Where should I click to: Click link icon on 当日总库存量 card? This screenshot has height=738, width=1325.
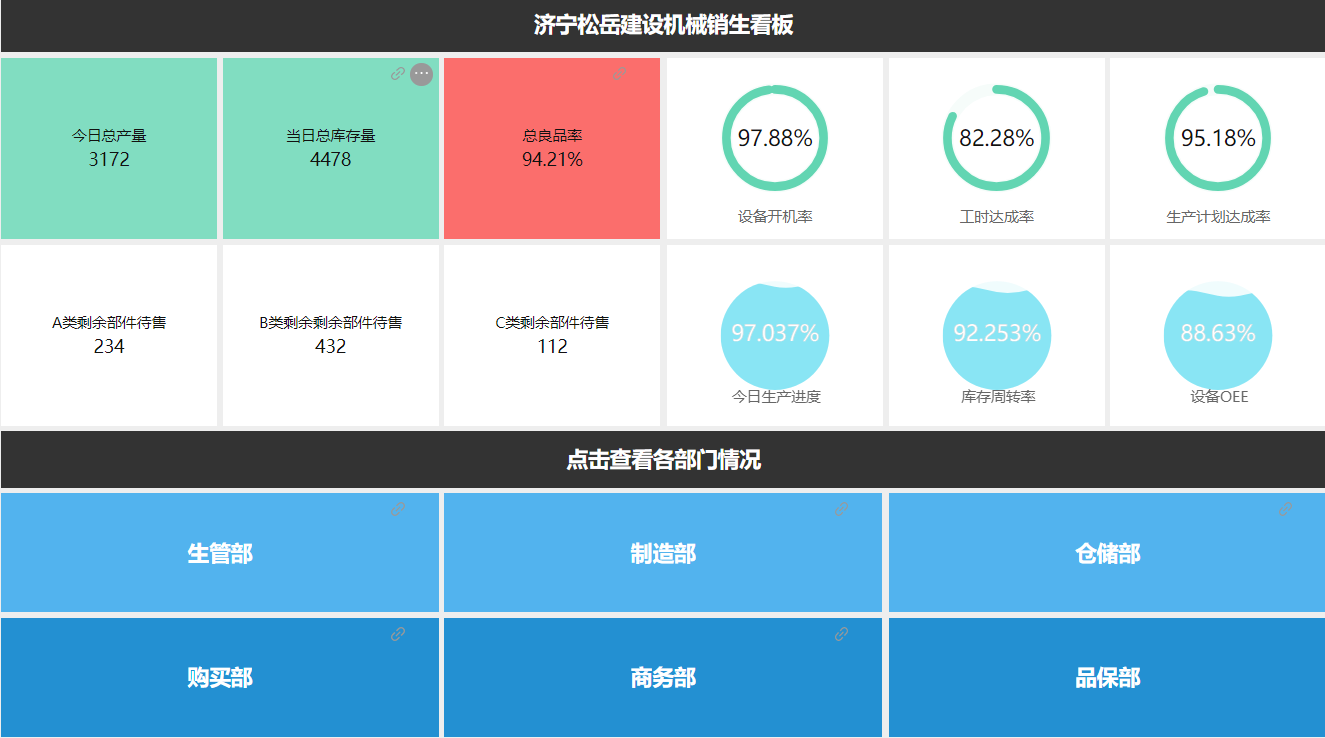(x=398, y=74)
